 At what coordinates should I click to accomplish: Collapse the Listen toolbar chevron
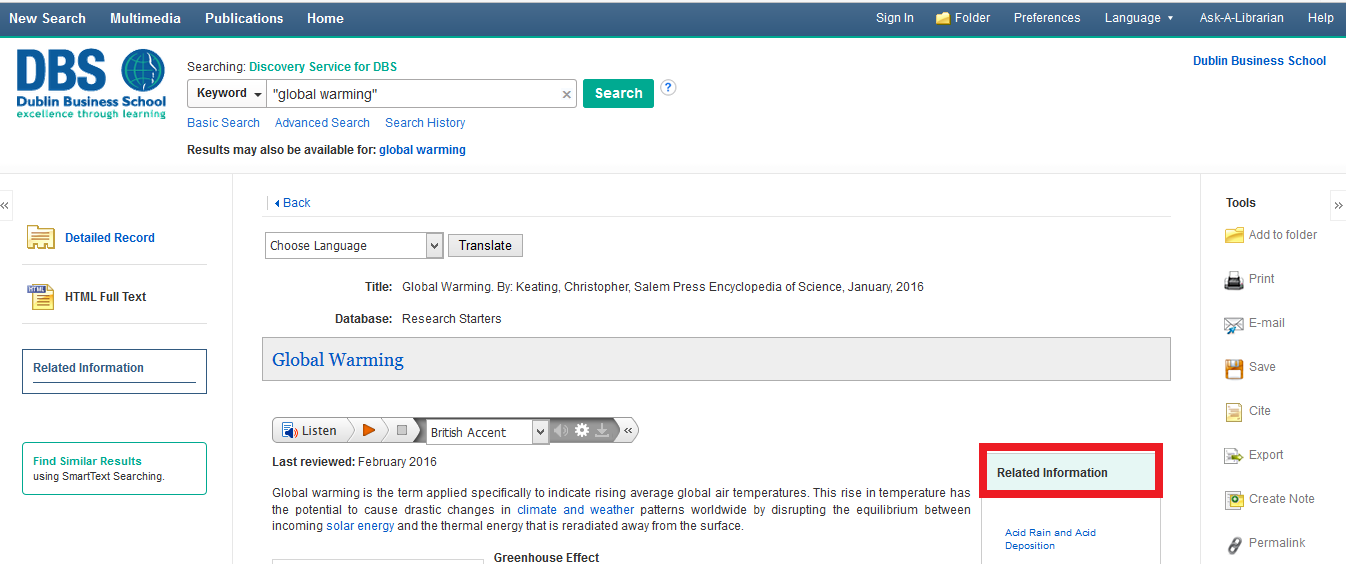628,430
